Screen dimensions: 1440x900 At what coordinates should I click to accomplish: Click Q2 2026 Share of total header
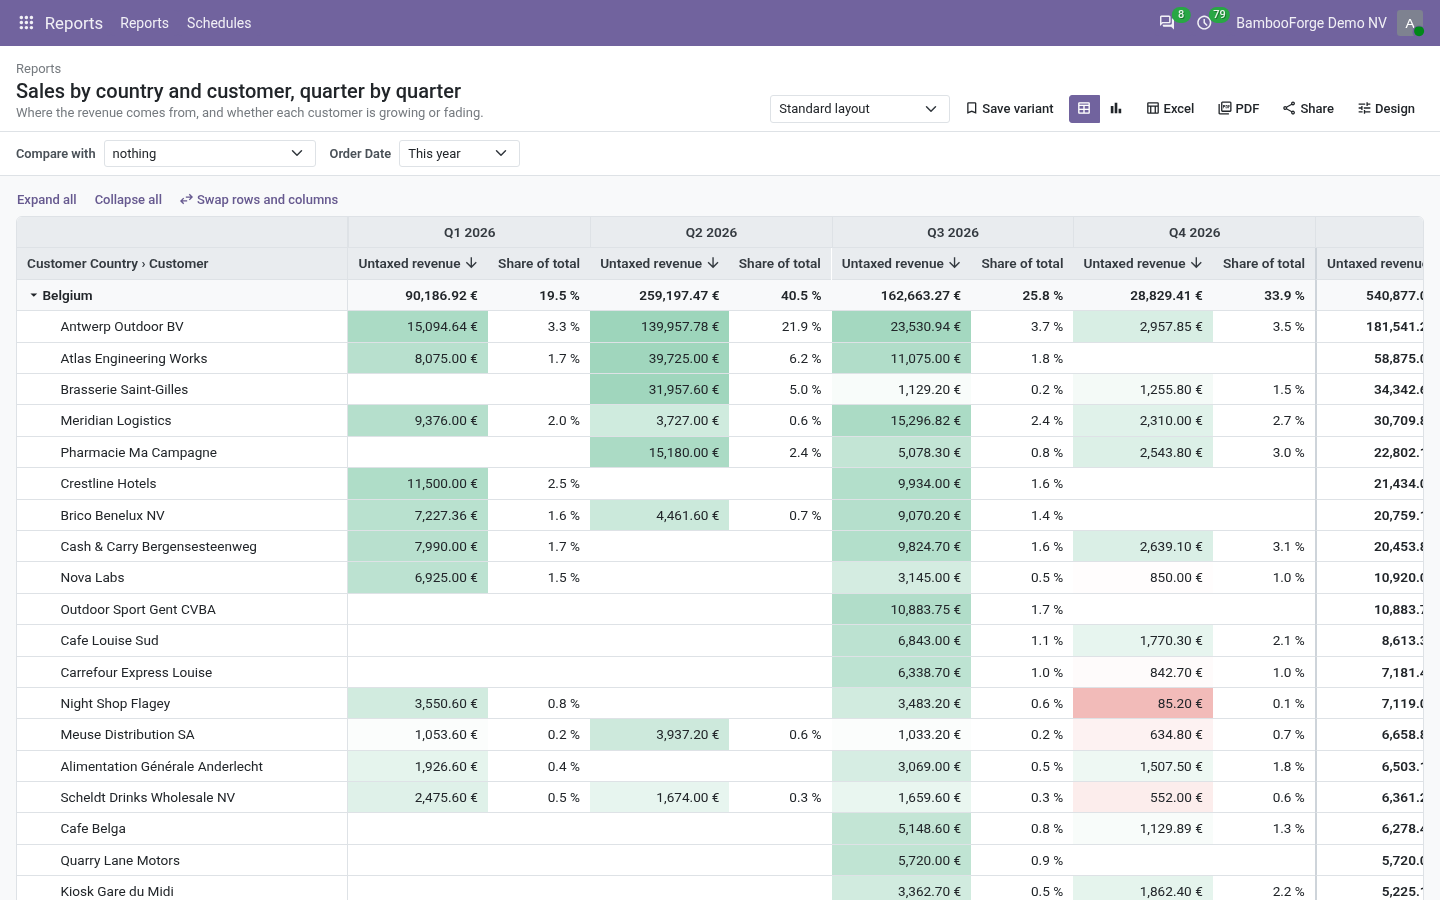coord(780,264)
